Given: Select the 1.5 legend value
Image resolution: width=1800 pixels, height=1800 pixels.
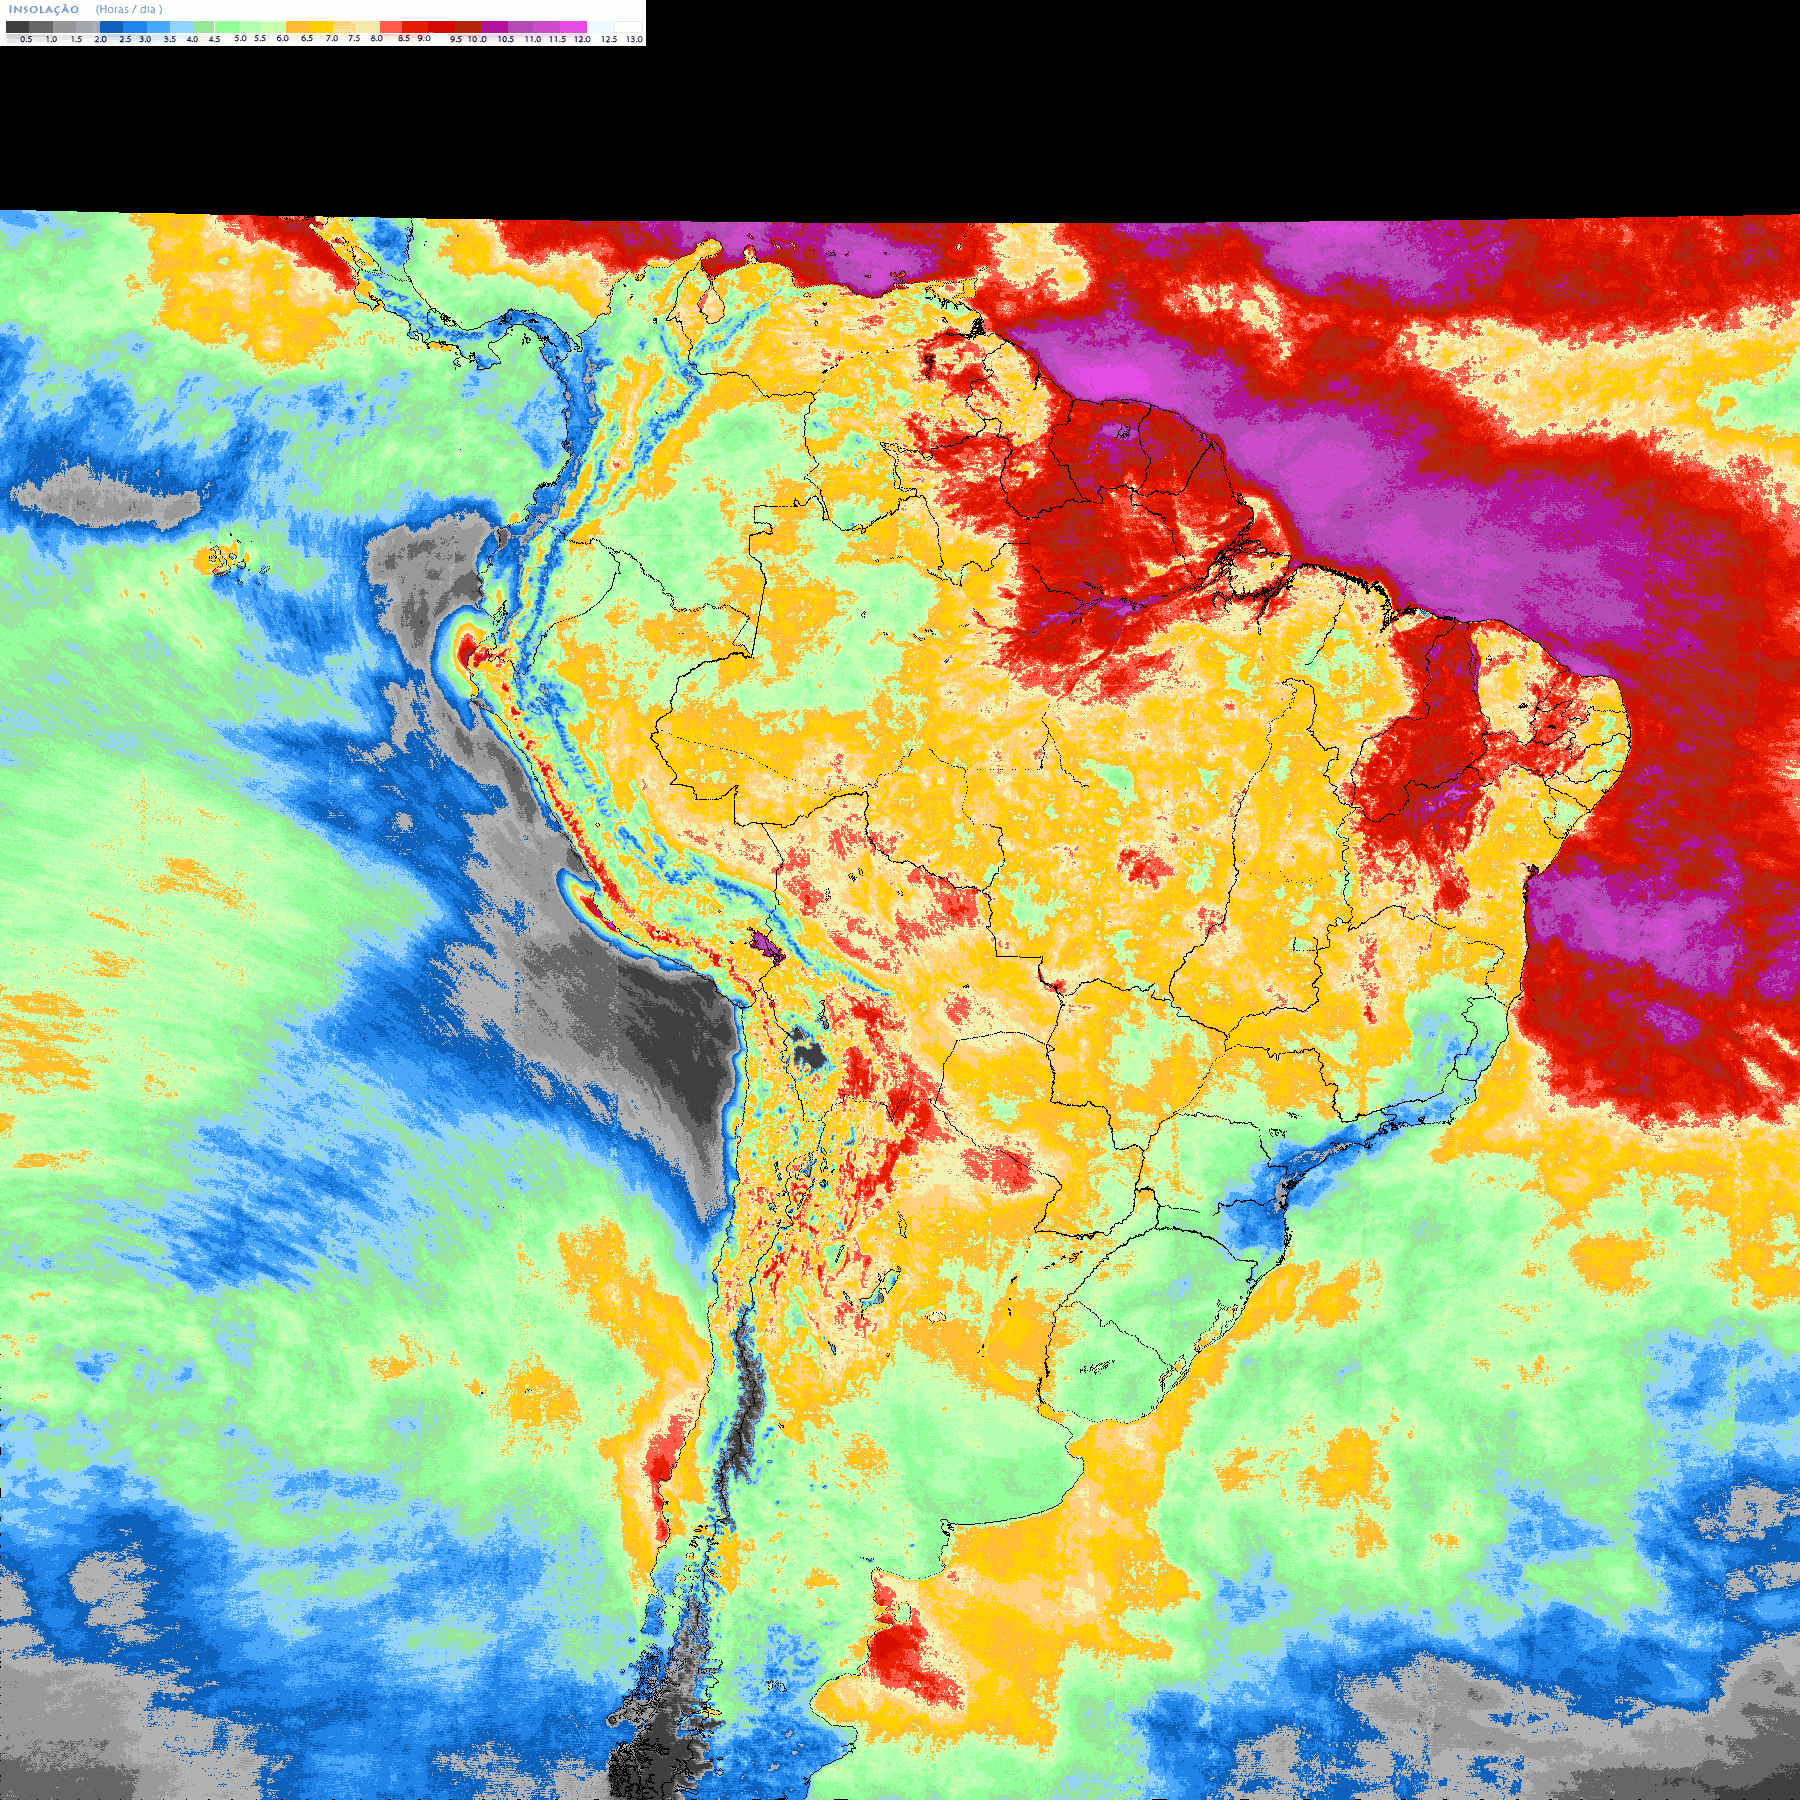Looking at the screenshot, I should tap(76, 40).
